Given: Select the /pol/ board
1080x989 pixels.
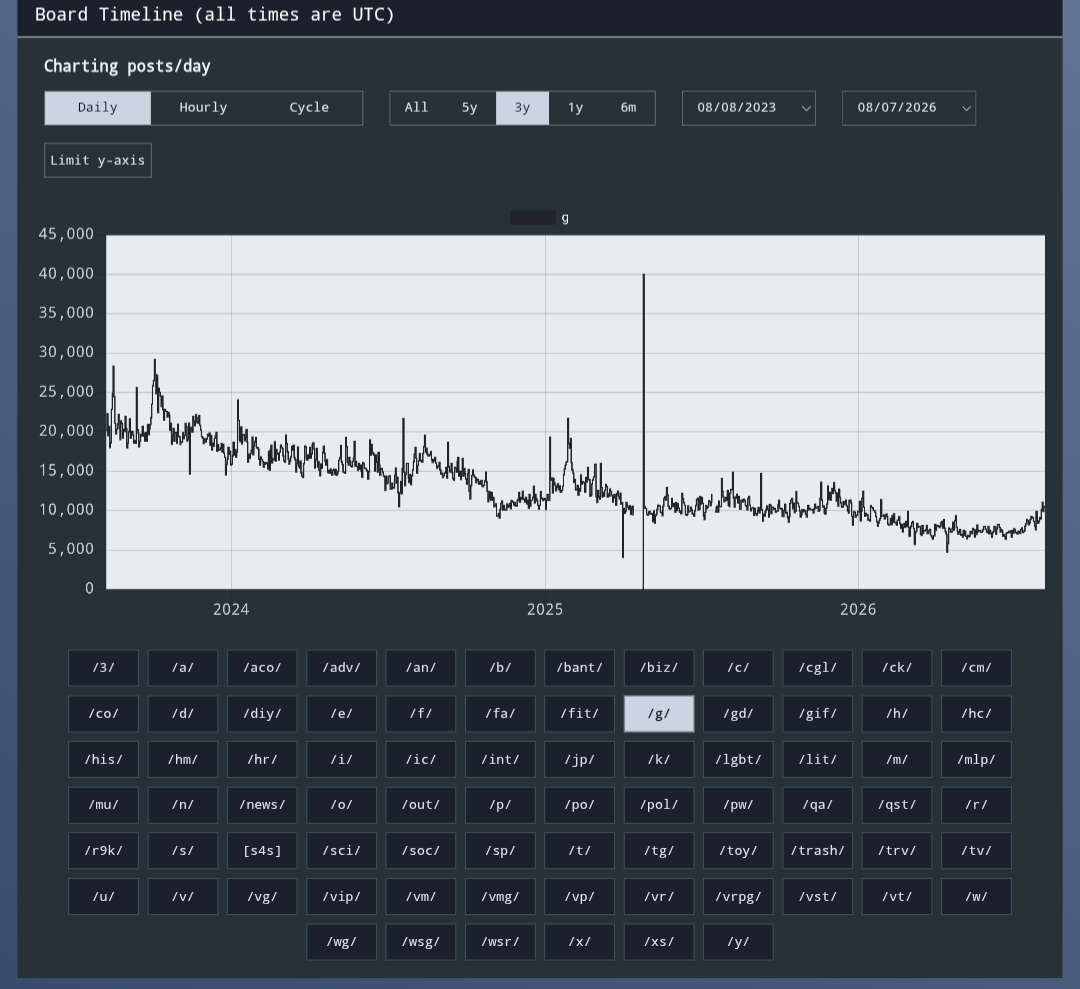Looking at the screenshot, I should (x=659, y=805).
